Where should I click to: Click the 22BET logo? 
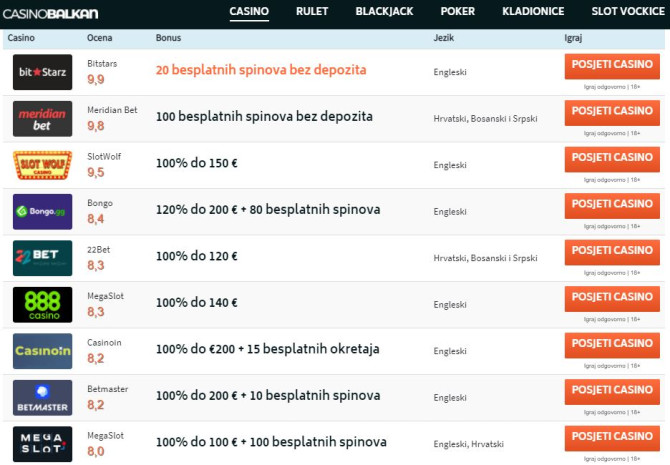tap(42, 258)
